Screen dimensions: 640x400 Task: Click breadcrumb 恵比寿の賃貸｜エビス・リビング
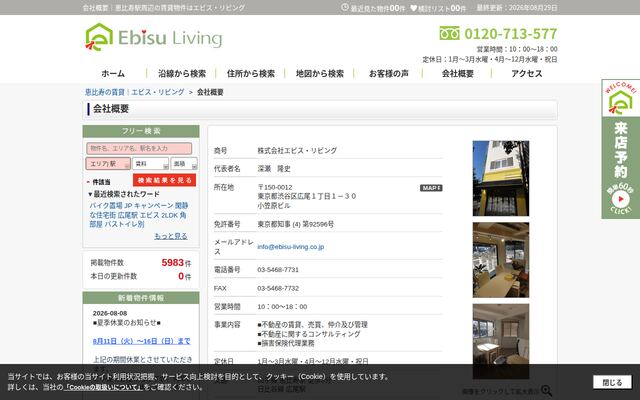(135, 92)
